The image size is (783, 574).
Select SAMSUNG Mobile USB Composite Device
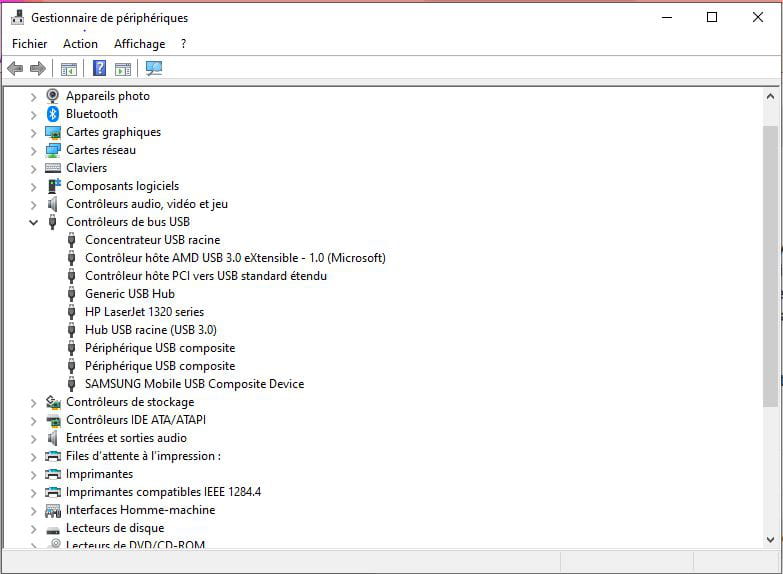[x=194, y=384]
